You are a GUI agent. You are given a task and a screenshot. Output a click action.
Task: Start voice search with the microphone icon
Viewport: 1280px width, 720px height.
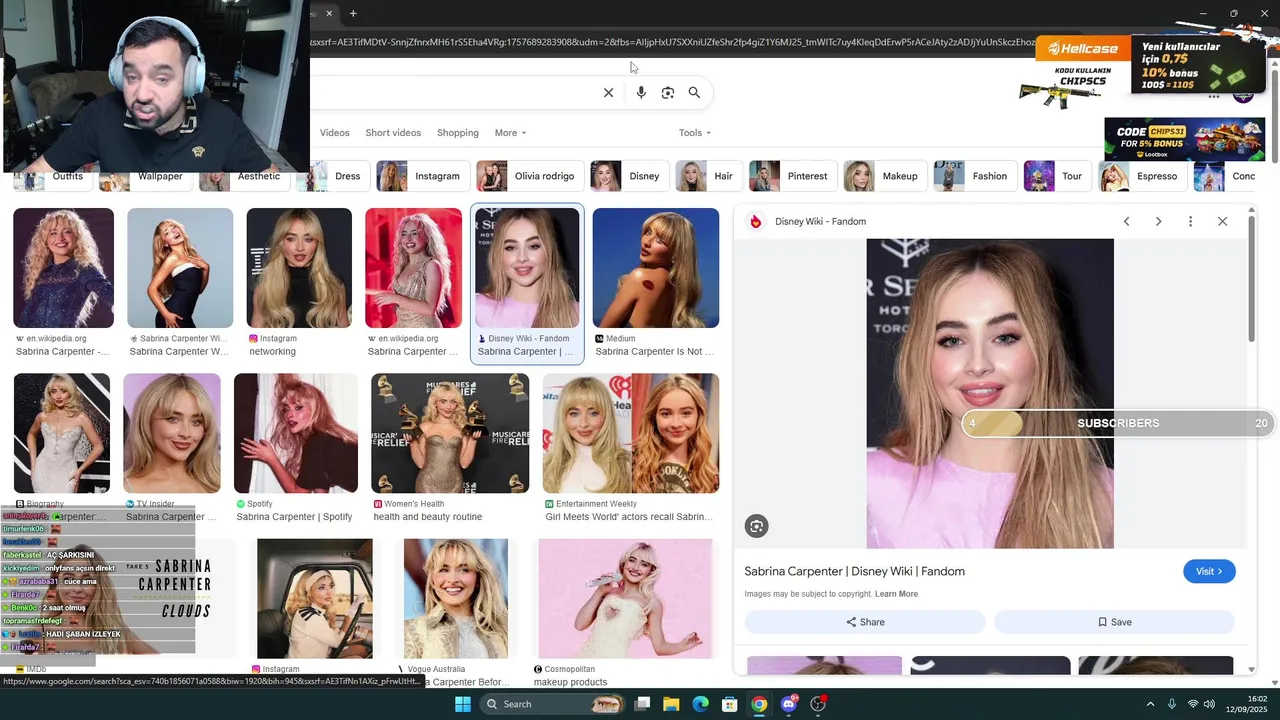click(641, 93)
